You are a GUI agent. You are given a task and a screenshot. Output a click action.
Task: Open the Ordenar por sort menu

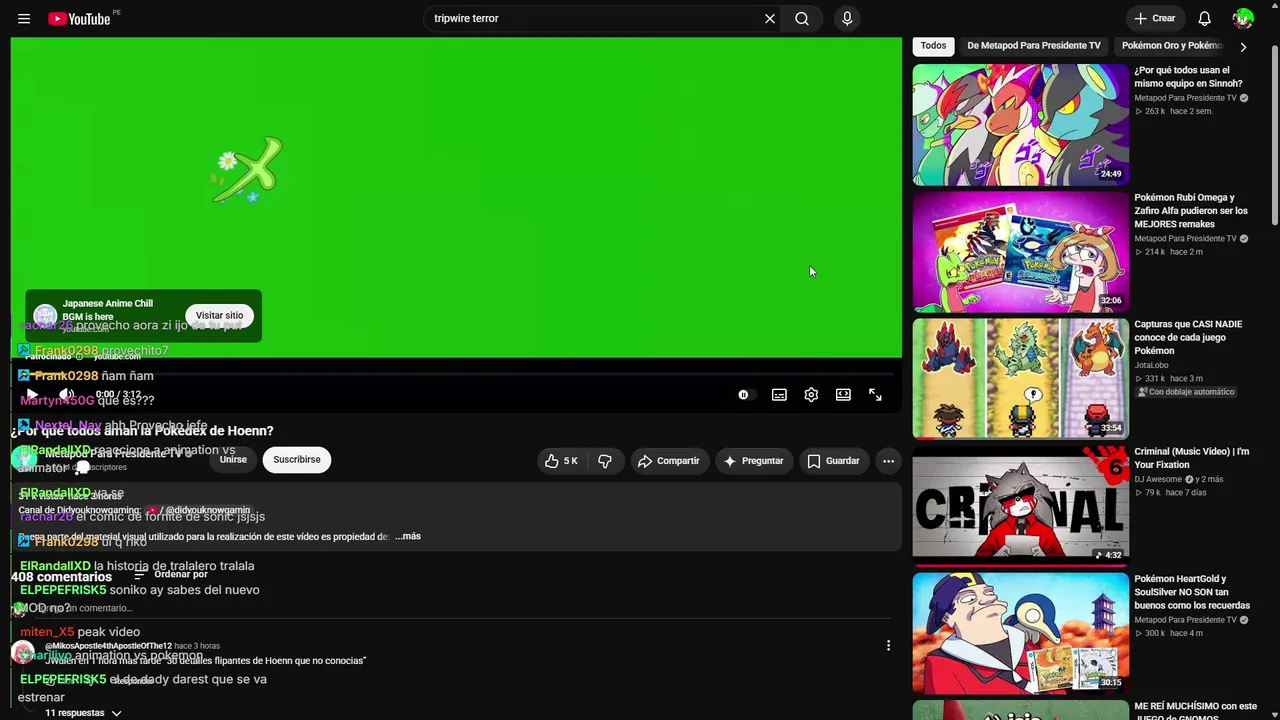[171, 575]
